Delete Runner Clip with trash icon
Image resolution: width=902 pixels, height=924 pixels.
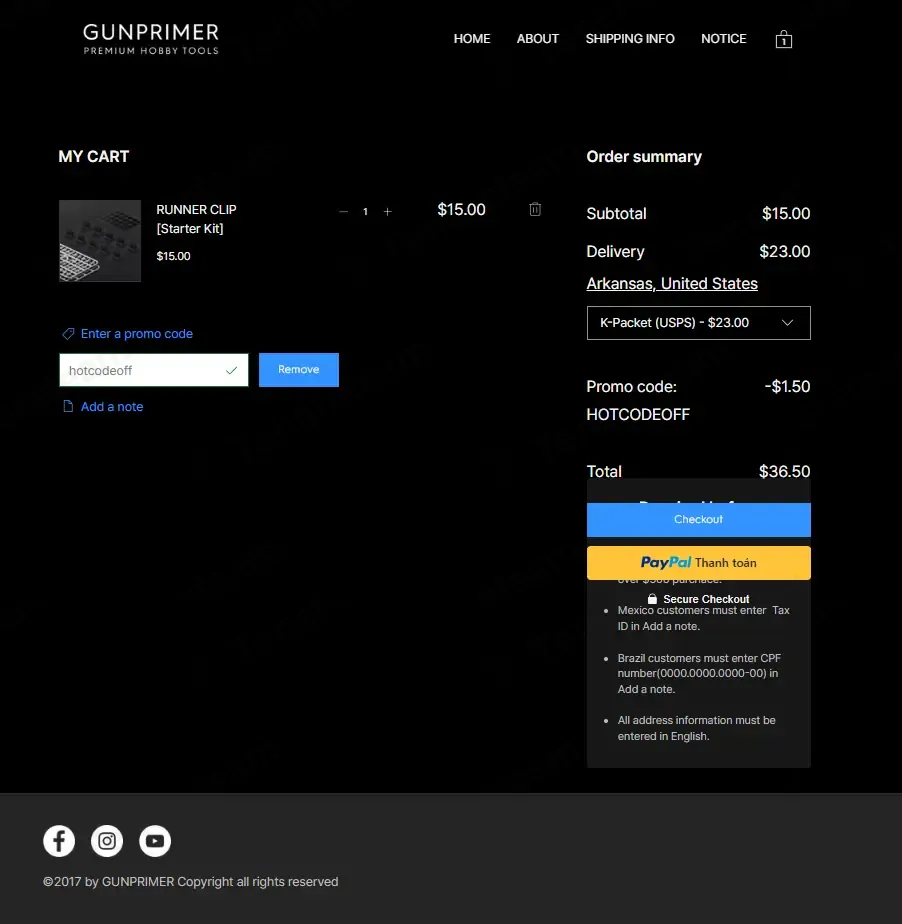coord(535,209)
